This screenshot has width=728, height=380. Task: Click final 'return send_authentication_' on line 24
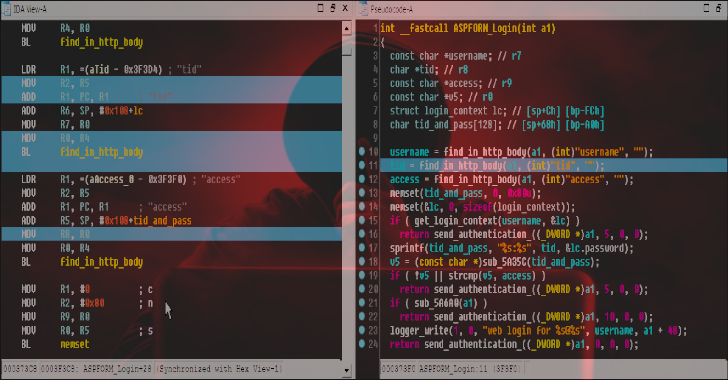[514, 344]
